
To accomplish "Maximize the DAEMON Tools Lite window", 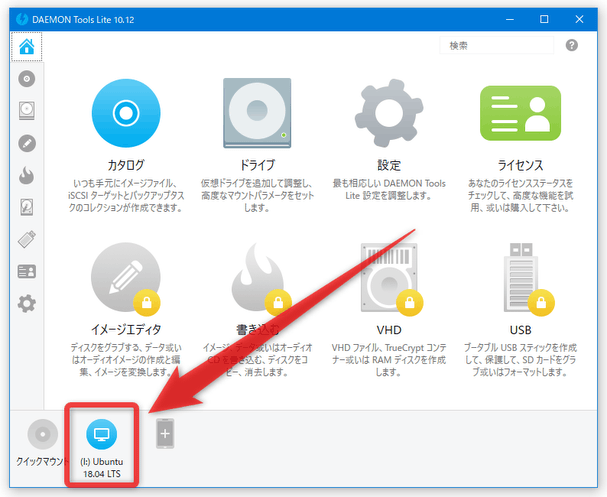I will point(544,19).
